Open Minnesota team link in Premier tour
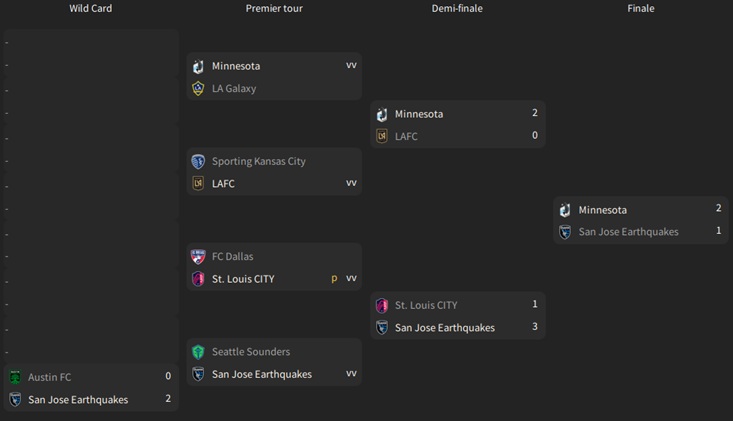The height and width of the screenshot is (421, 733). 236,66
